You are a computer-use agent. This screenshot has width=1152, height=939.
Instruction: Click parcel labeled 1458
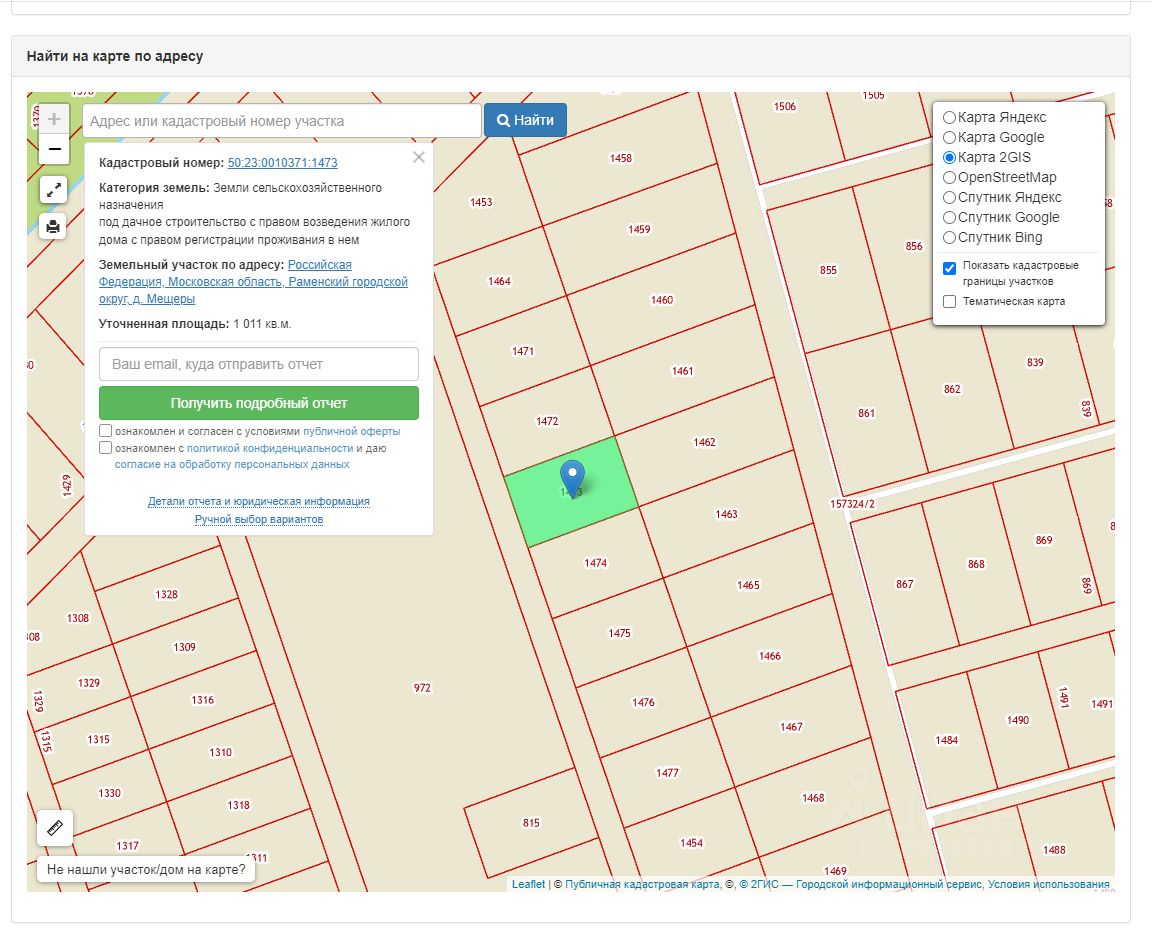(621, 158)
